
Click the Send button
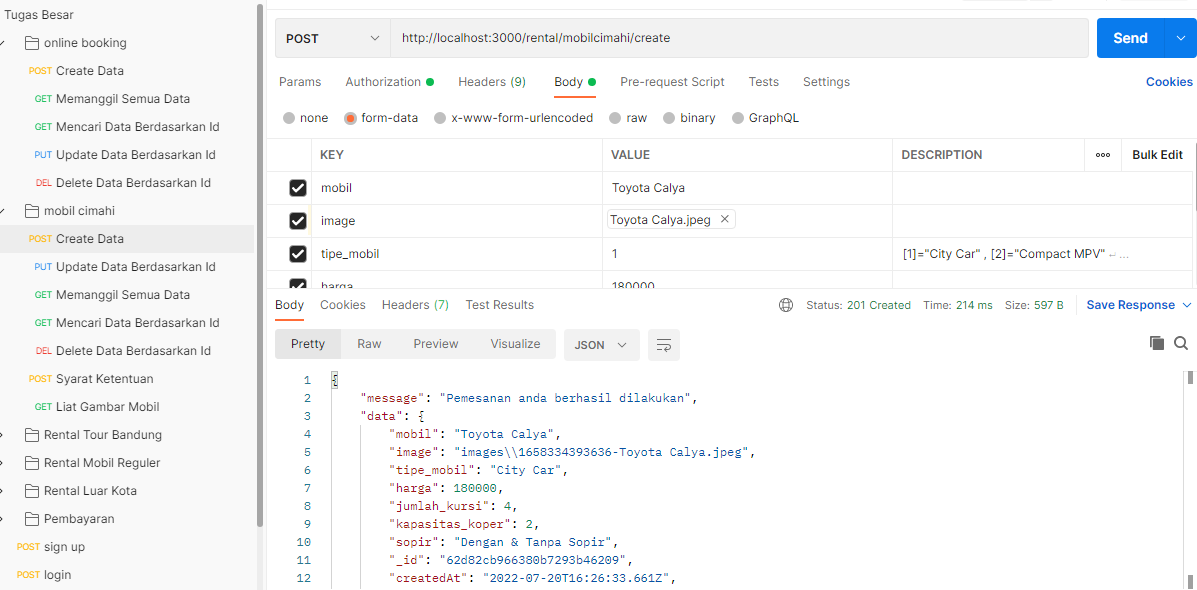1130,38
